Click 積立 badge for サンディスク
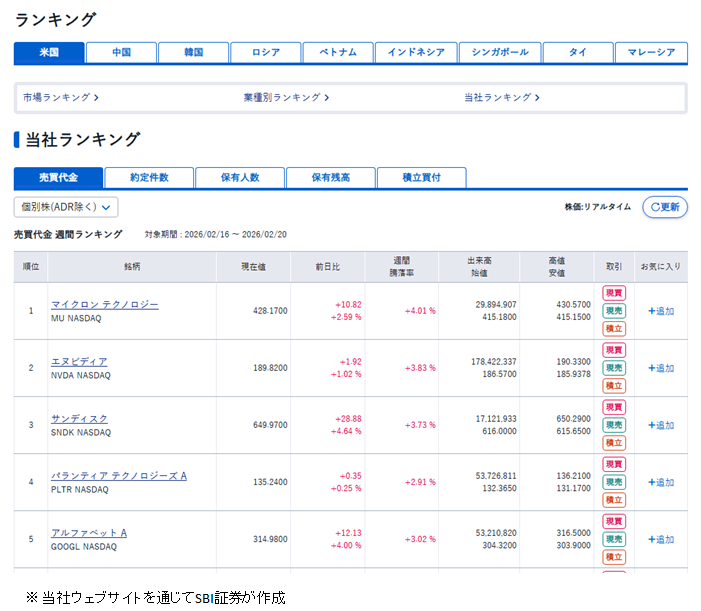Image resolution: width=701 pixels, height=611 pixels. [613, 443]
